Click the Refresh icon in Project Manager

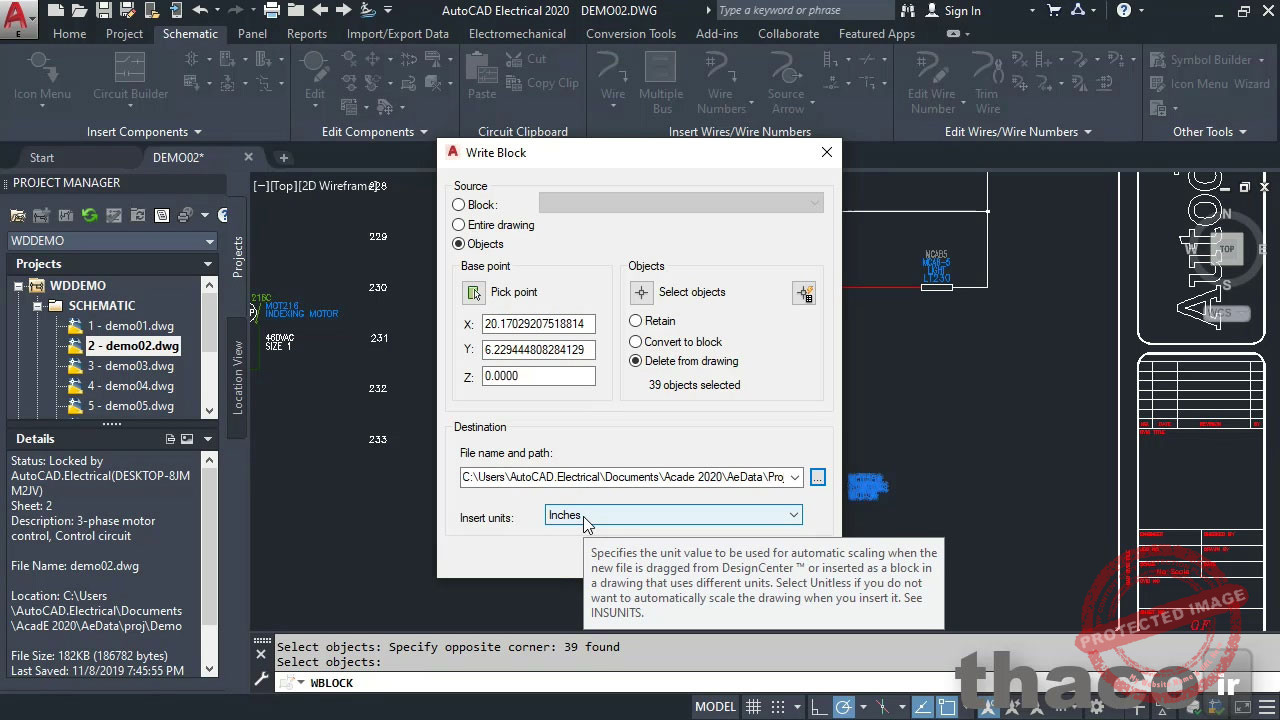pyautogui.click(x=90, y=215)
